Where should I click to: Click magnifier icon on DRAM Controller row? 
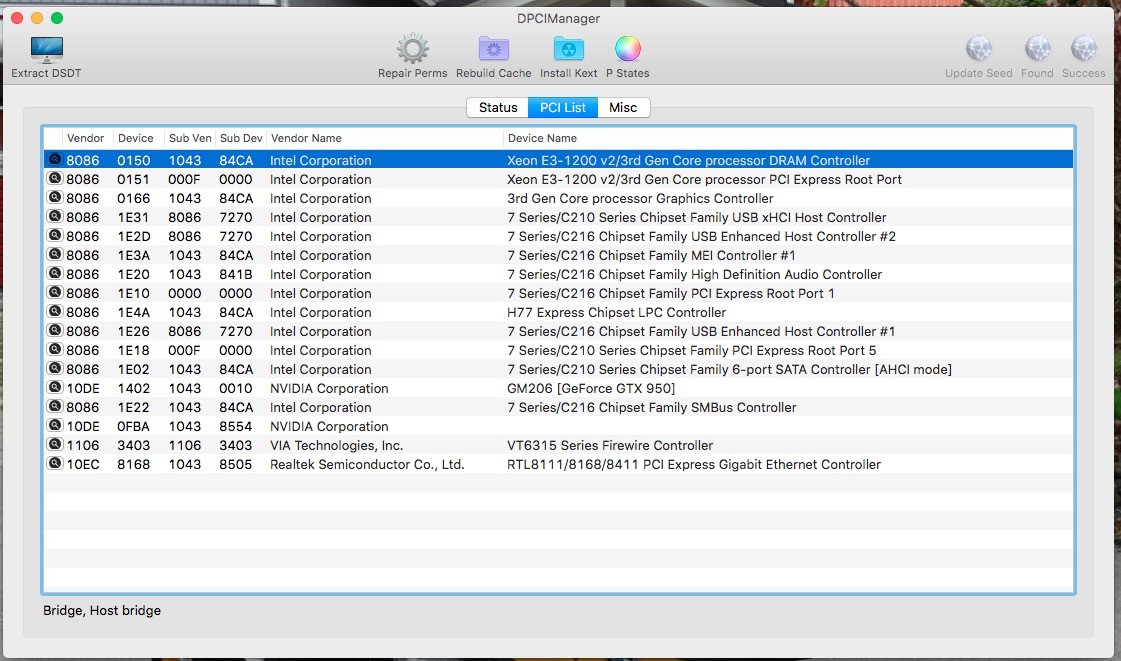54,159
